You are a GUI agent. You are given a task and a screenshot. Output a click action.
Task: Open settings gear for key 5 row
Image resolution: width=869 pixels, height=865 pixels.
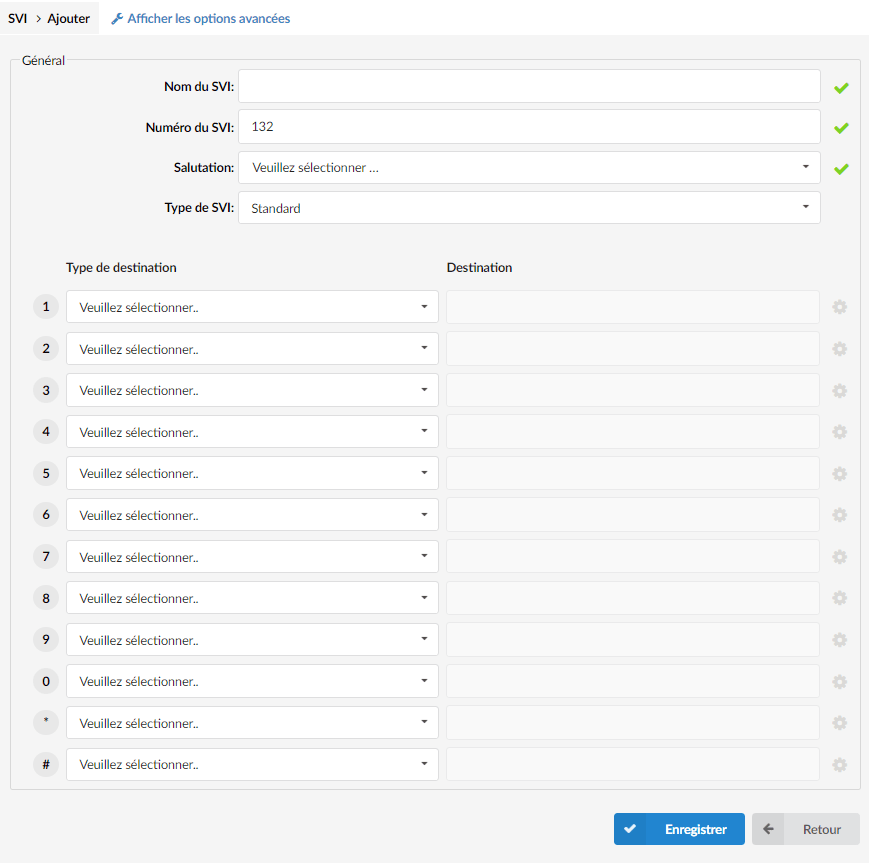tap(839, 474)
